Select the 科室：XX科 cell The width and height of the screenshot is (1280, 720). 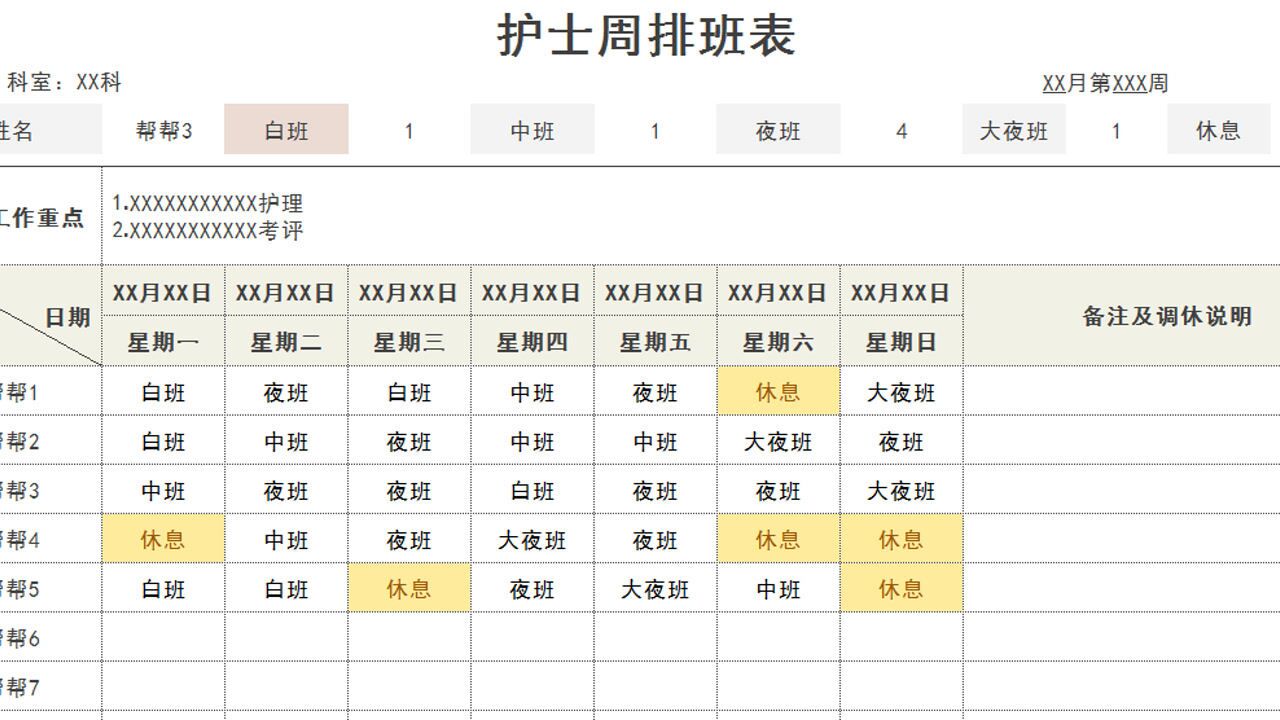(x=64, y=82)
